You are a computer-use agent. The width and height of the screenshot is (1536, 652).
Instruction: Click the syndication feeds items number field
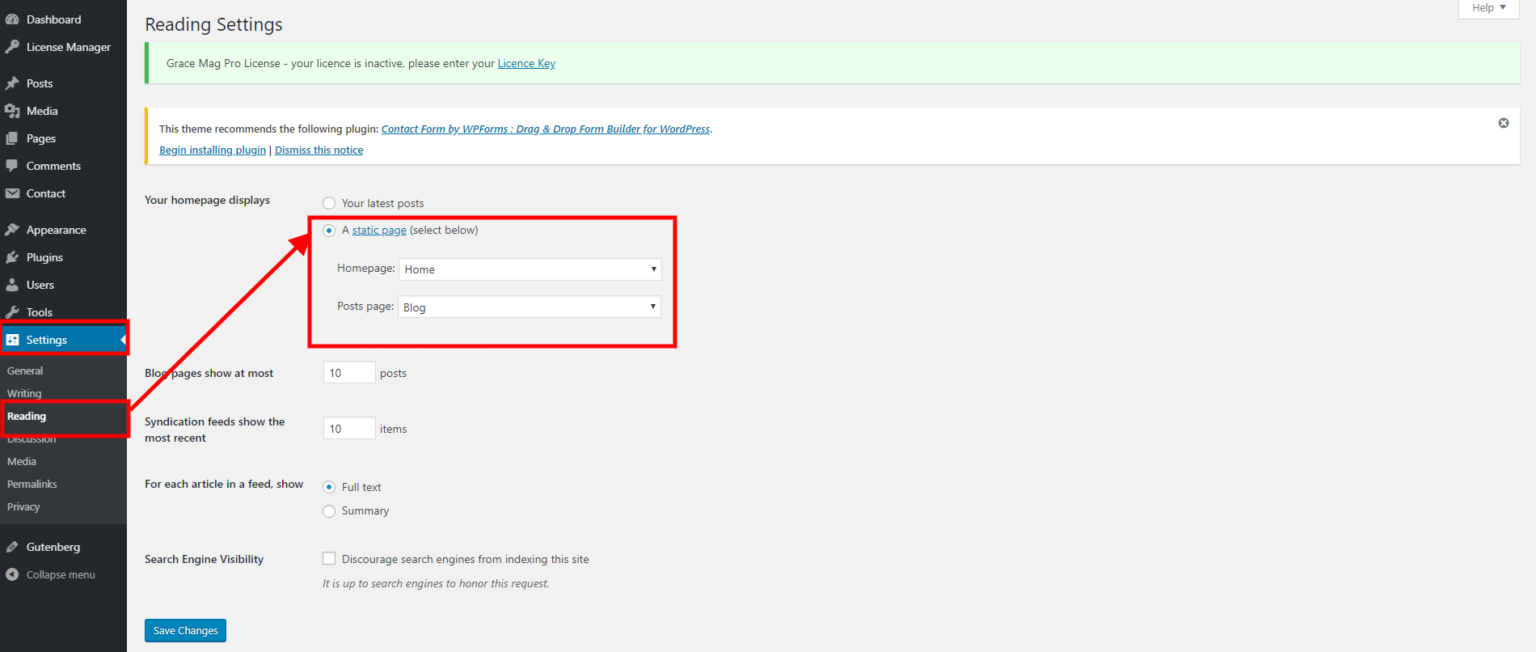[x=349, y=429]
